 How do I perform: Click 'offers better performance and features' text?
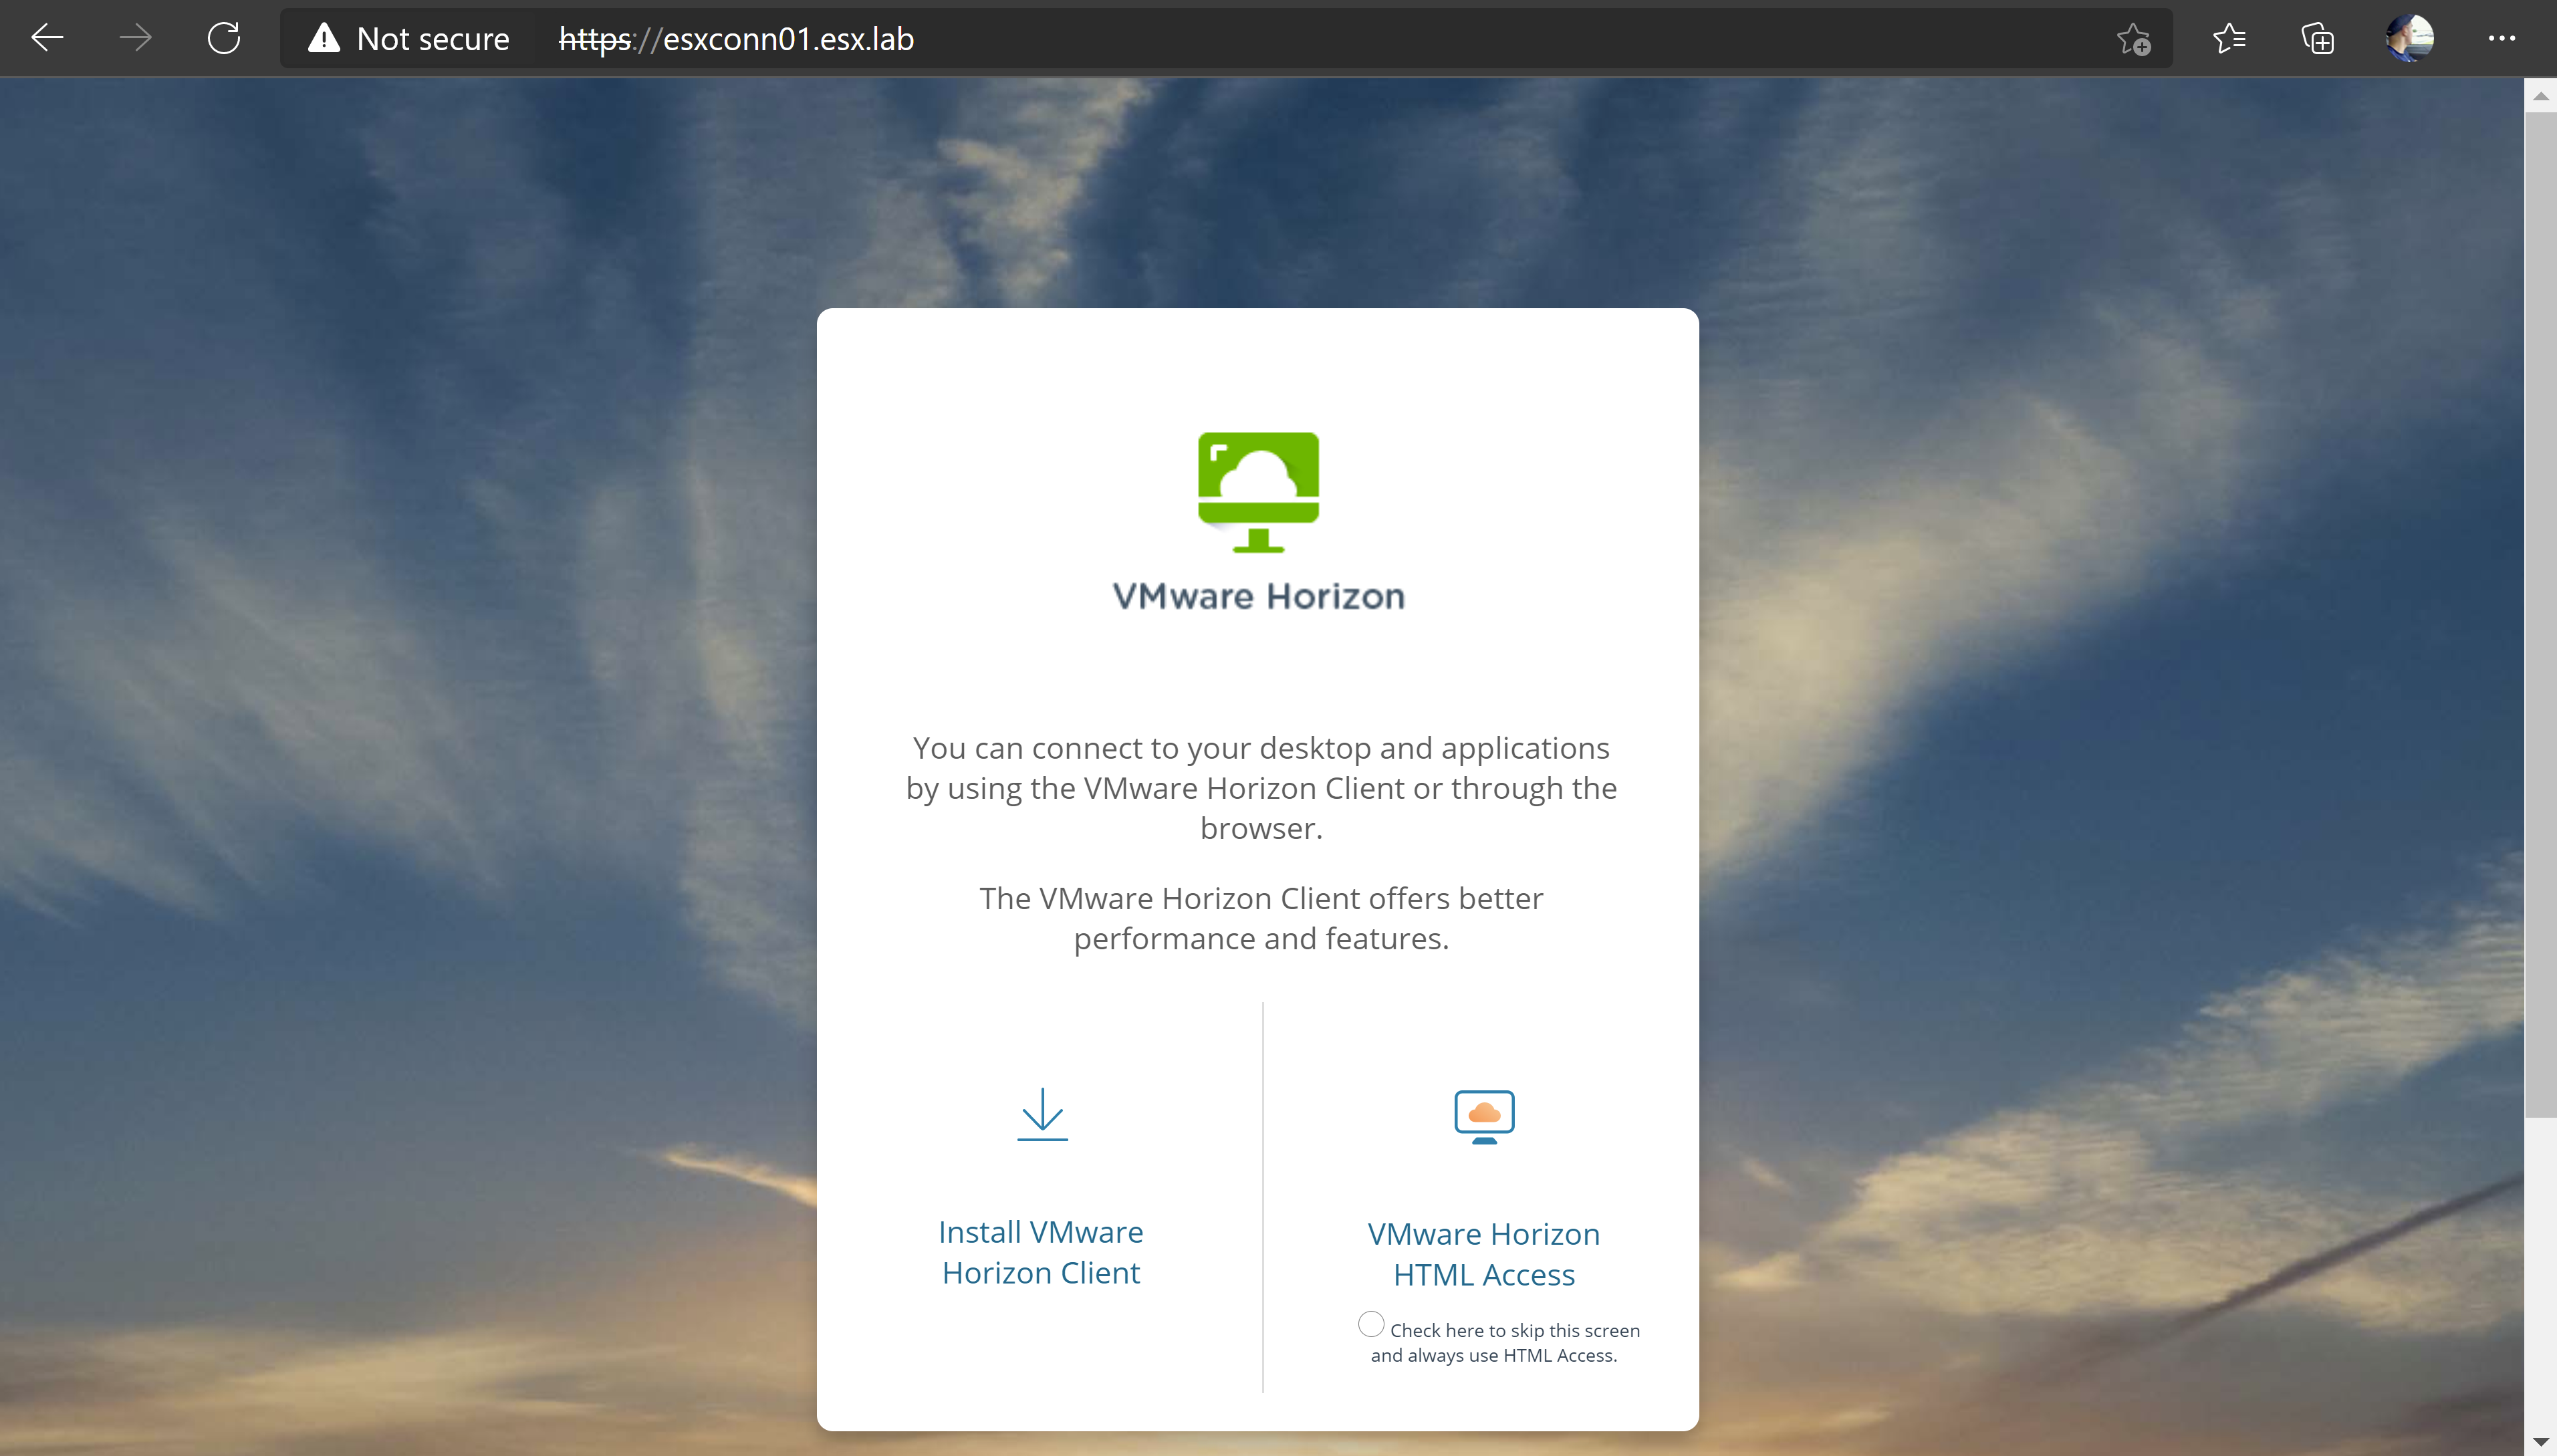click(1261, 919)
